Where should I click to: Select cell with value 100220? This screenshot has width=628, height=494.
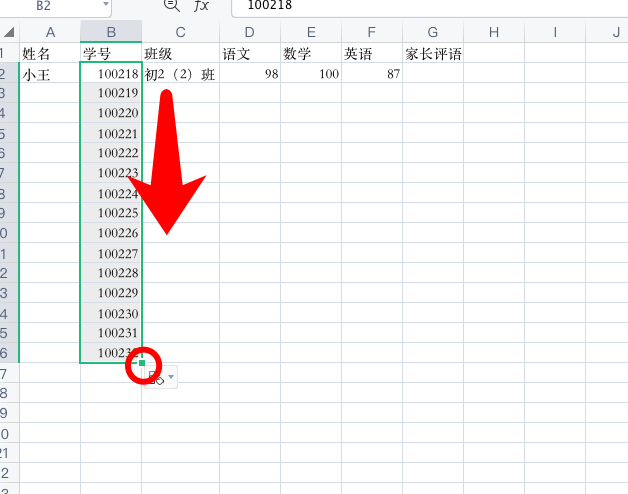(111, 113)
